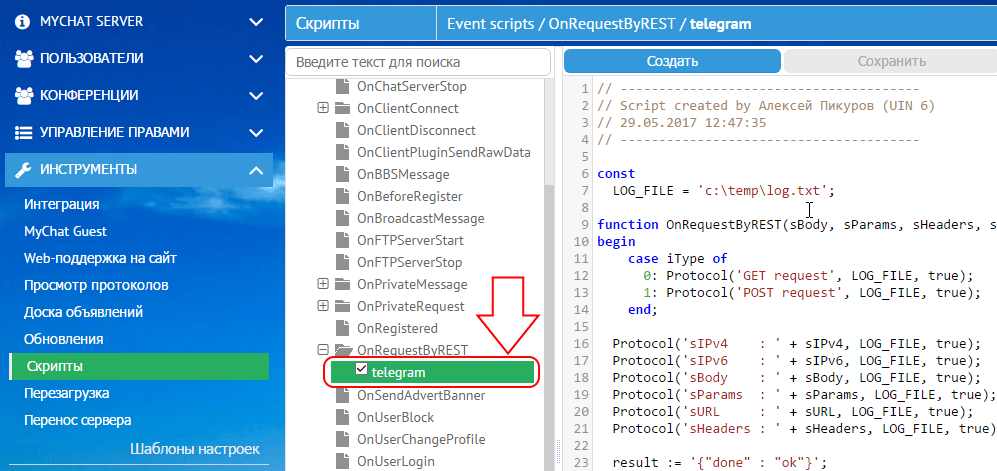The image size is (997, 471).
Task: Expand the OnPrivateRequest tree node
Action: [323, 306]
